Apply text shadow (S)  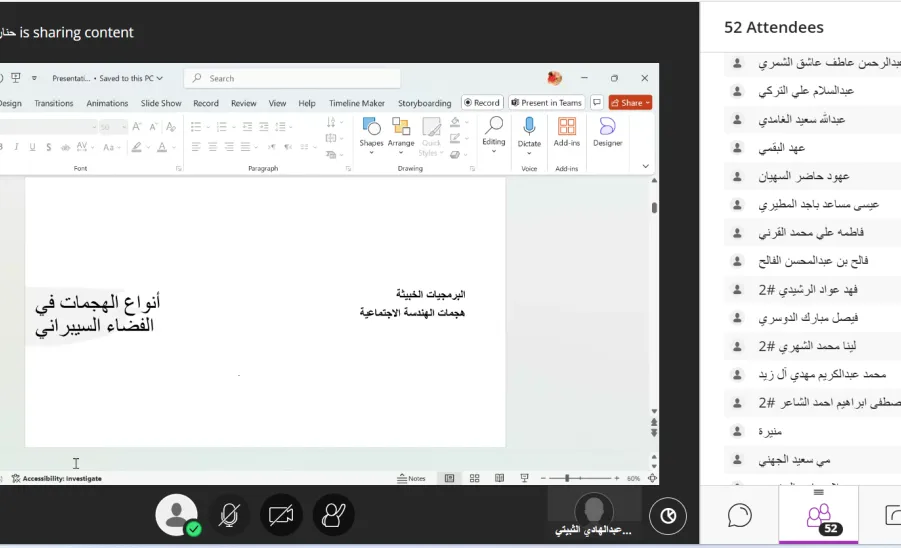click(x=49, y=147)
